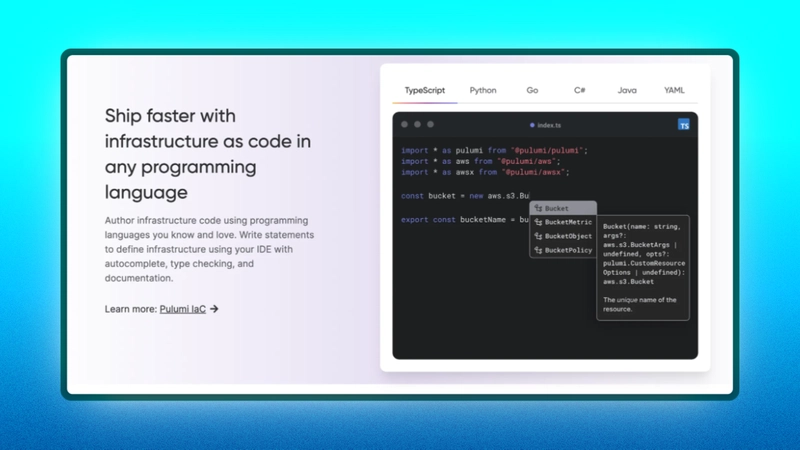800x450 pixels.
Task: Open the C# code tab
Action: click(579, 90)
